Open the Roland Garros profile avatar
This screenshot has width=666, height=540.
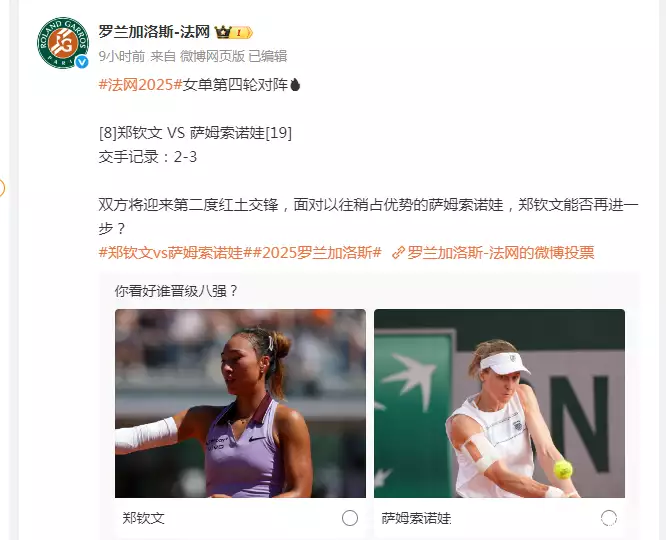63,42
